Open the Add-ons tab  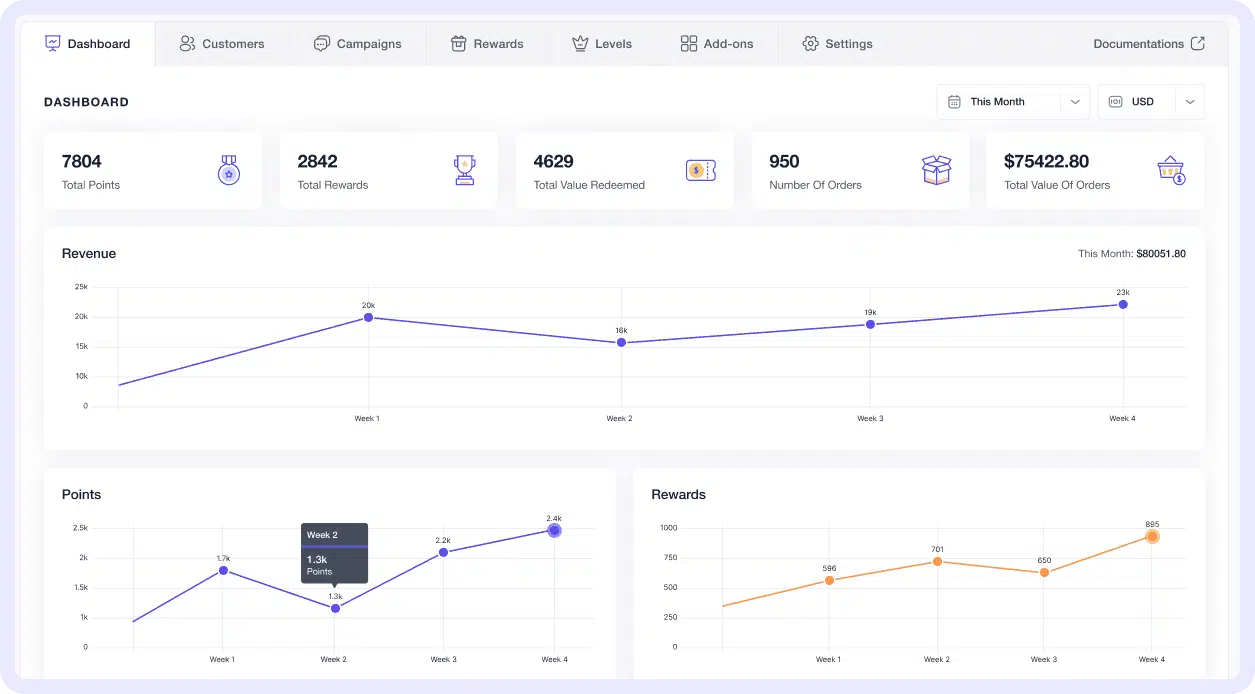(717, 44)
